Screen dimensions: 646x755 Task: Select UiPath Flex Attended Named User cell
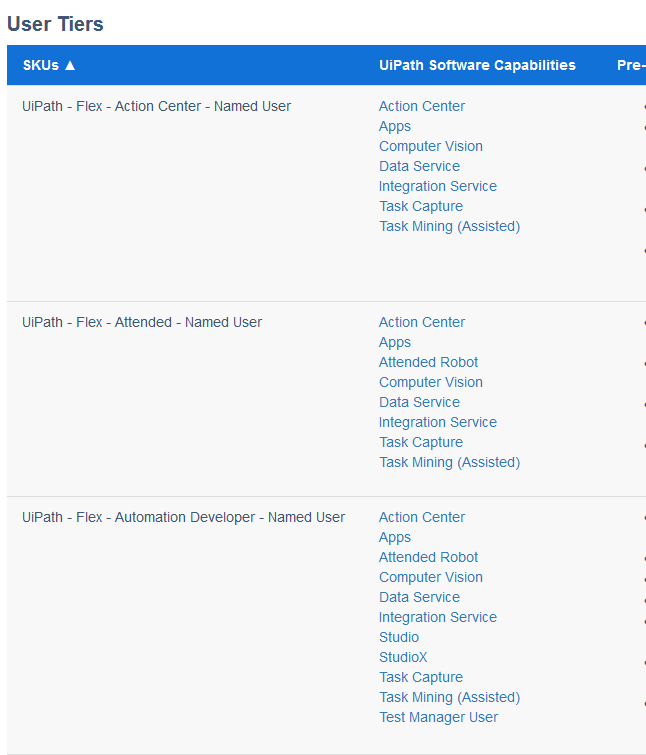pos(142,322)
